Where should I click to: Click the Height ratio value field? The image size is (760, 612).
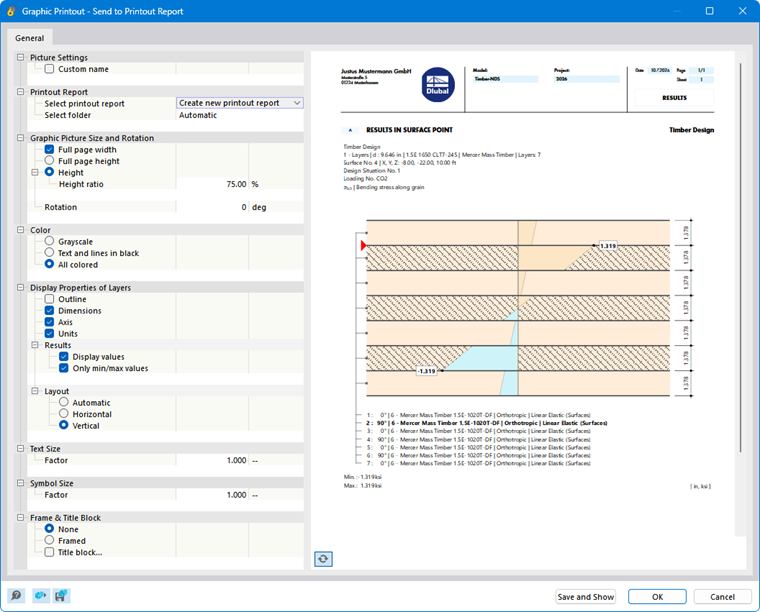coord(212,184)
